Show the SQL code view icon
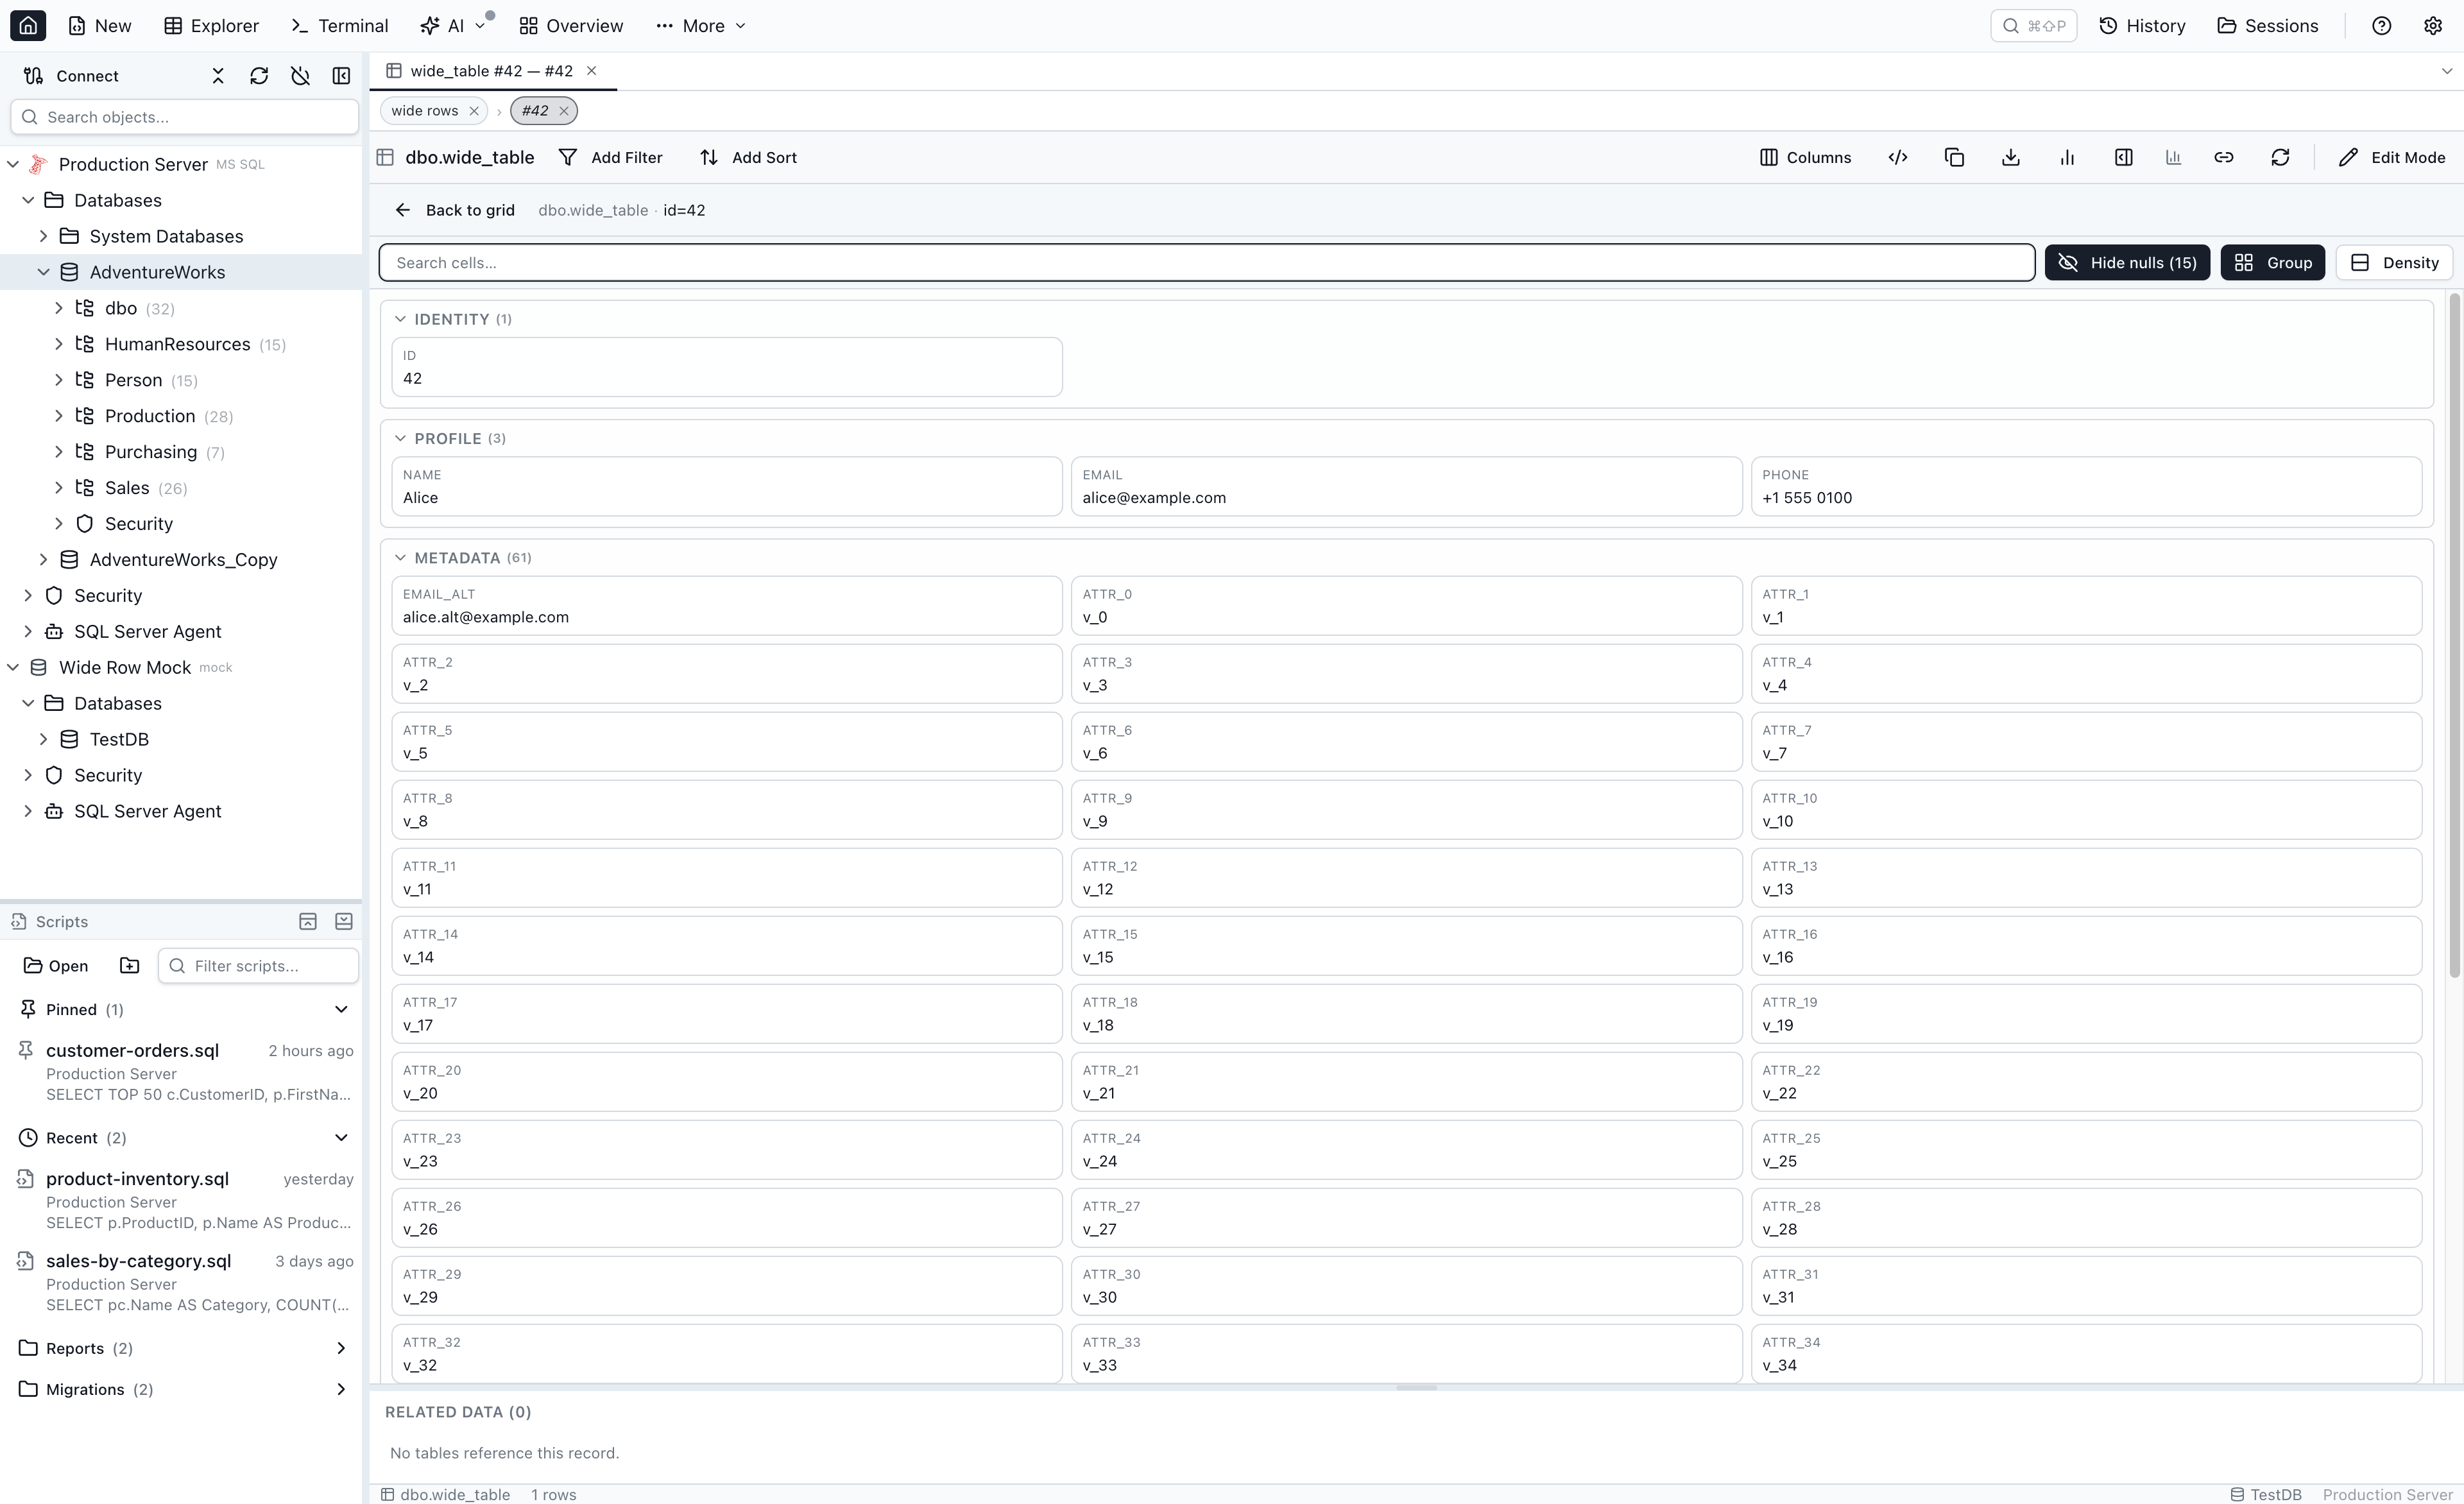Screen dimensions: 2464x1504 point(1898,157)
